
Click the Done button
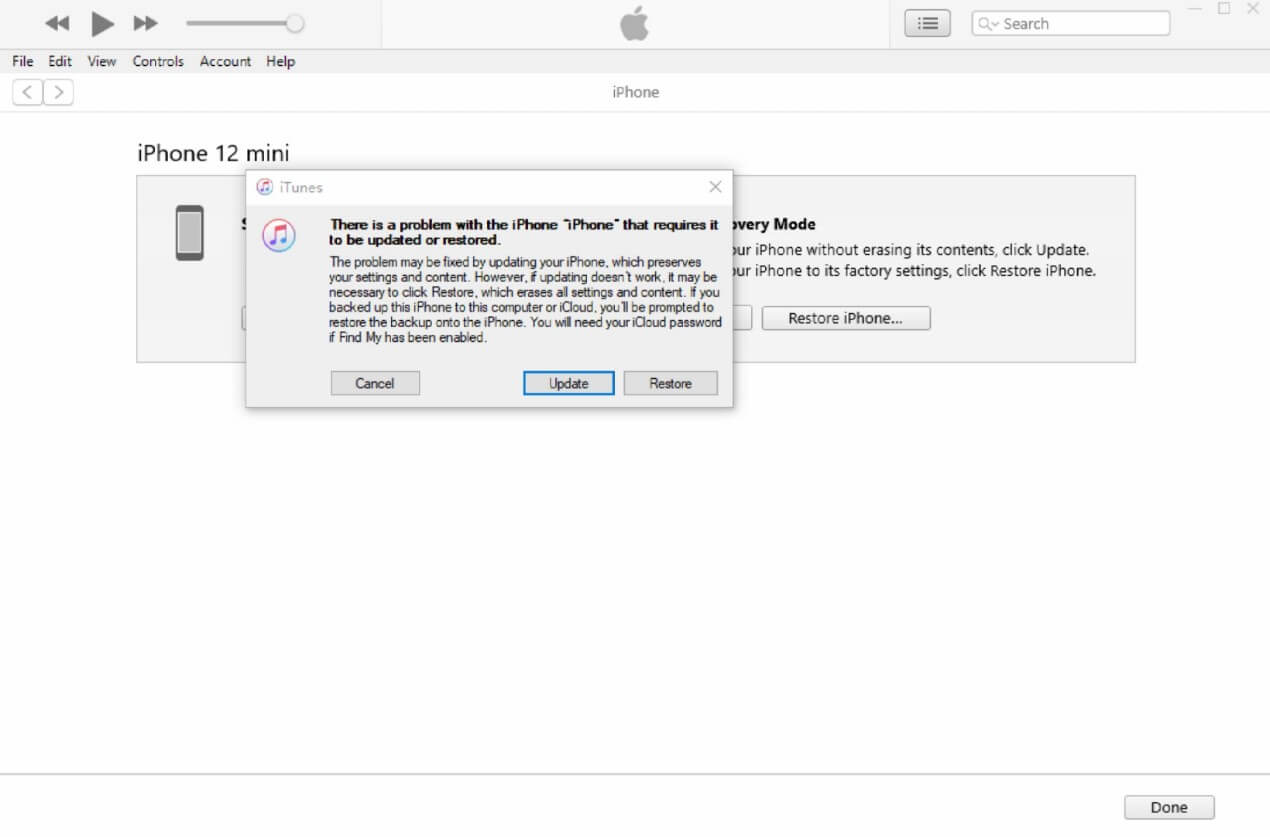click(x=1169, y=807)
